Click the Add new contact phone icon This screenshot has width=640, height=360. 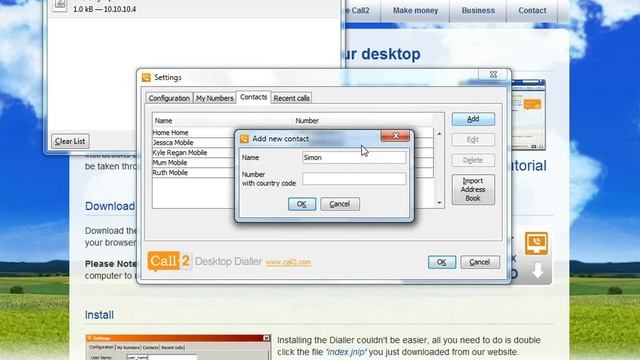(x=244, y=139)
